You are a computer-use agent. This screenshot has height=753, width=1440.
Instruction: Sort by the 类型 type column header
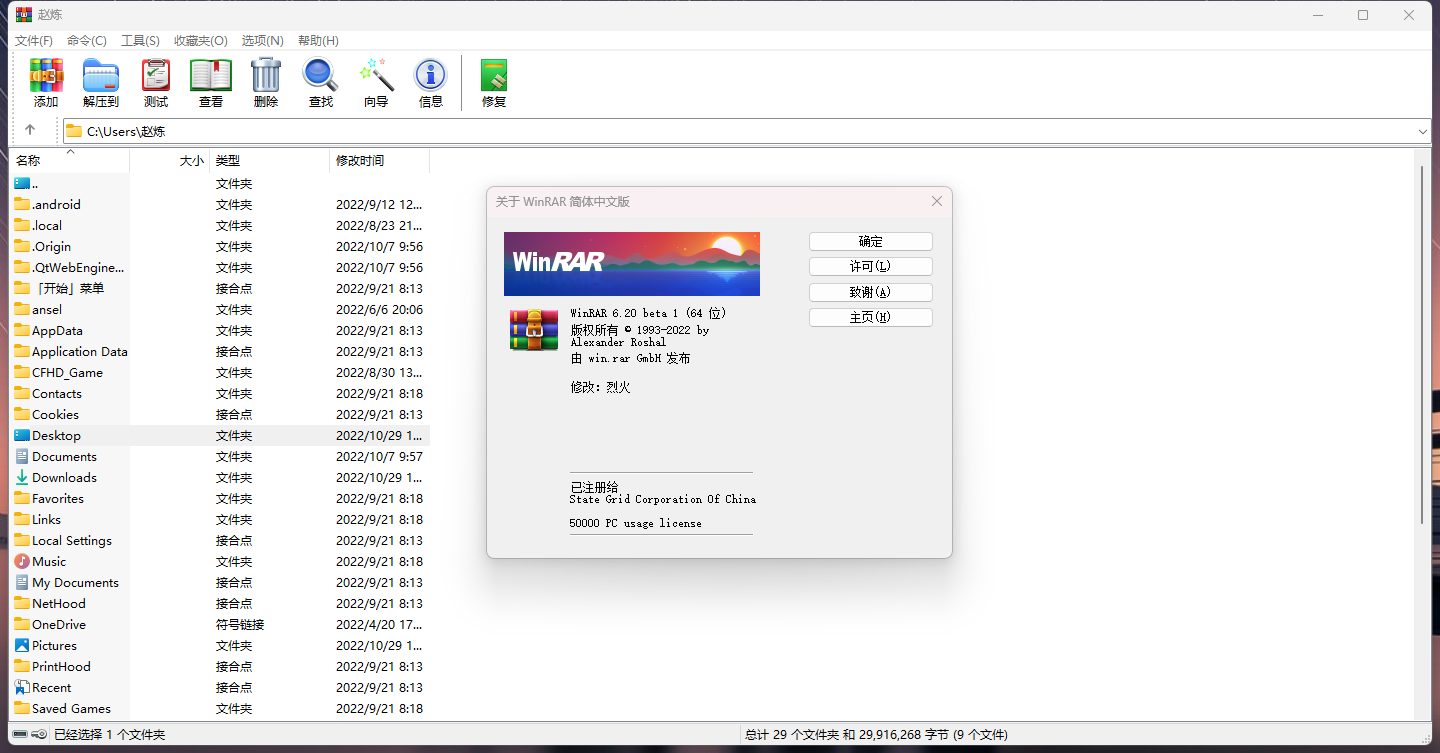(270, 160)
